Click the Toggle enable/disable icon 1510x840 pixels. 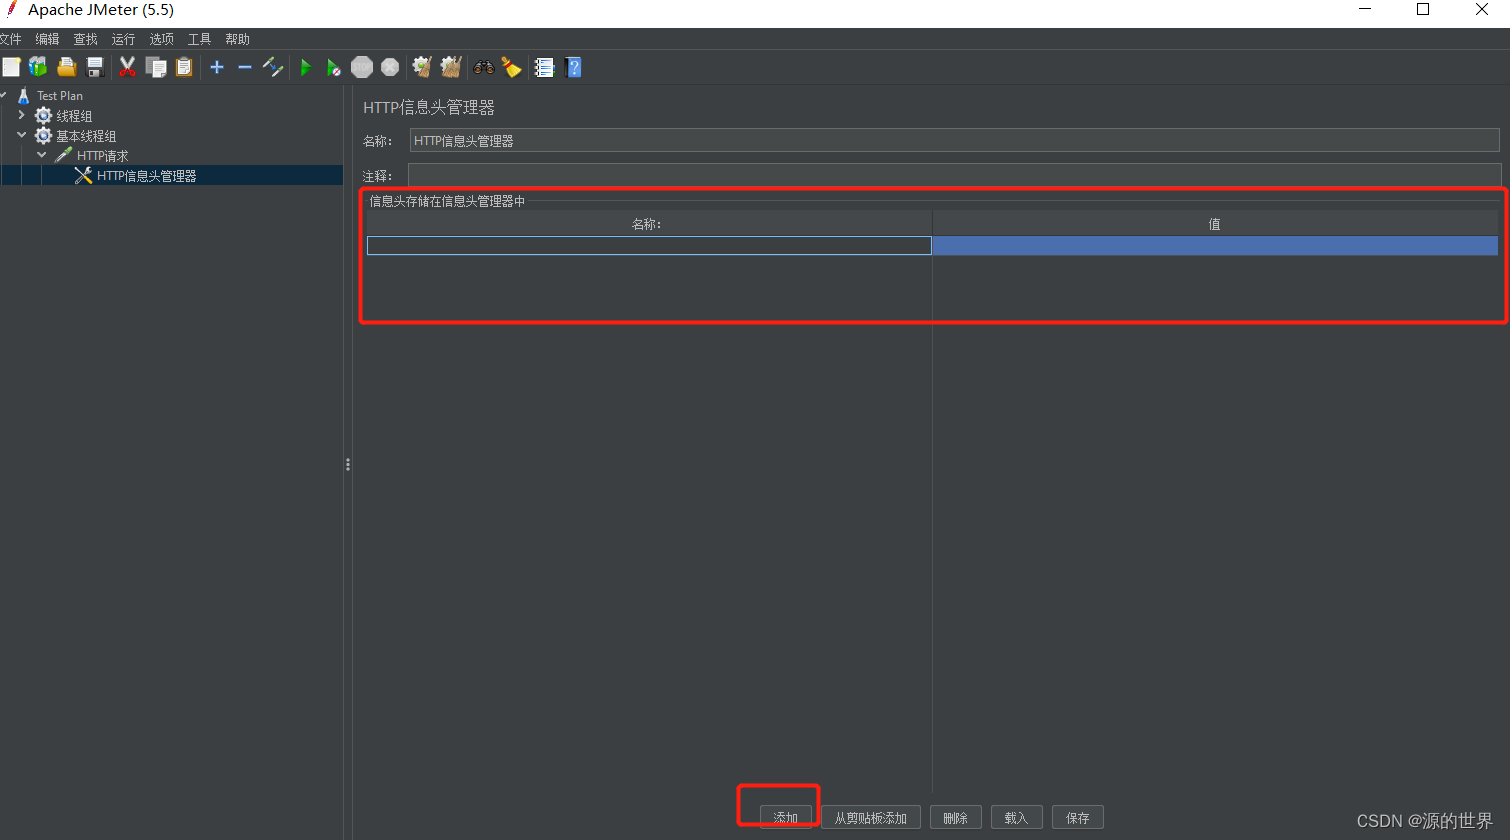point(273,67)
